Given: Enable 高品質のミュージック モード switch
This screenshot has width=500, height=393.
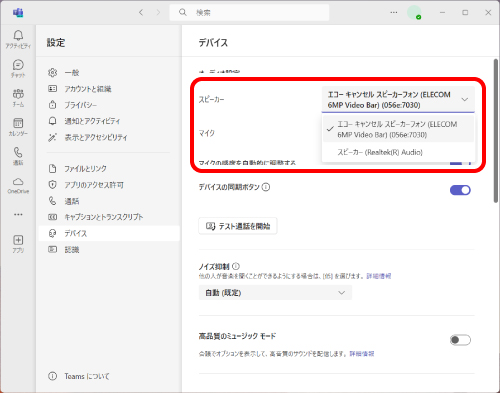Looking at the screenshot, I should pyautogui.click(x=460, y=340).
